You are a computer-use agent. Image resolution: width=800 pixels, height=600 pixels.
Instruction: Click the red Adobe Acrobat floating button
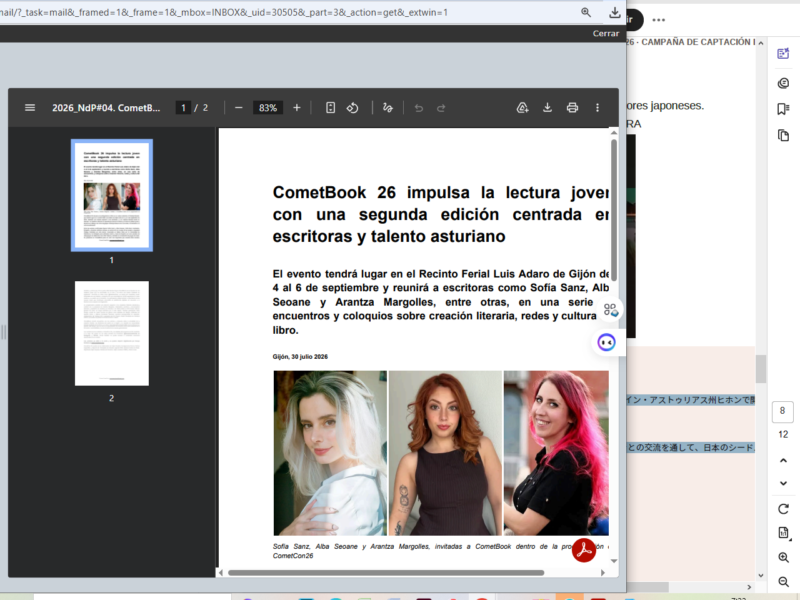pyautogui.click(x=584, y=550)
